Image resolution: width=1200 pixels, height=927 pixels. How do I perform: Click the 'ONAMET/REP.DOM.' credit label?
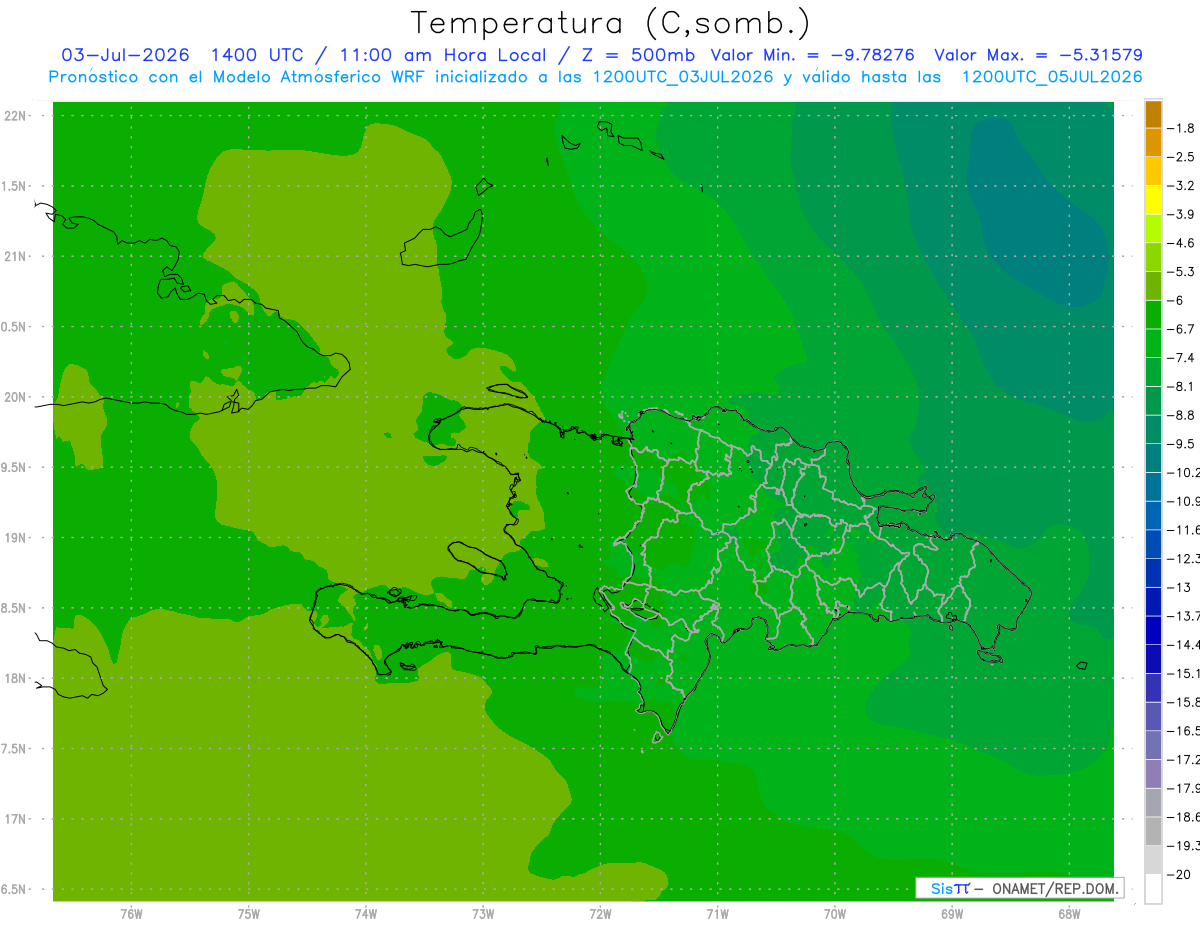1055,888
